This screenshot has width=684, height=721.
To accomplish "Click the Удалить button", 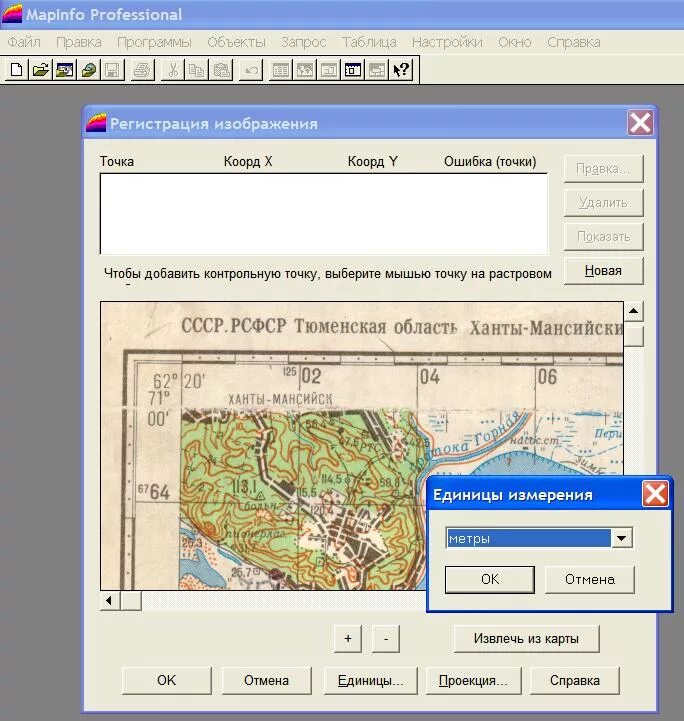I will pos(603,203).
